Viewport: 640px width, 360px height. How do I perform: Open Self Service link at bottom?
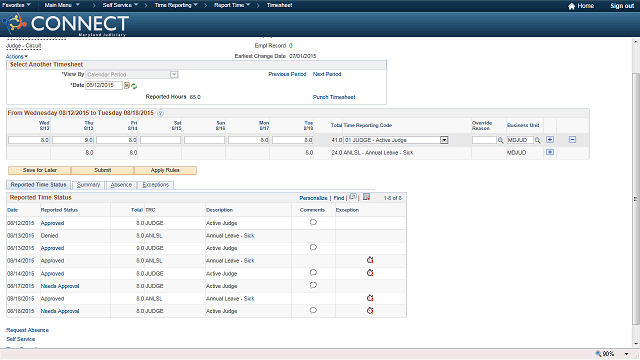pyautogui.click(x=20, y=339)
